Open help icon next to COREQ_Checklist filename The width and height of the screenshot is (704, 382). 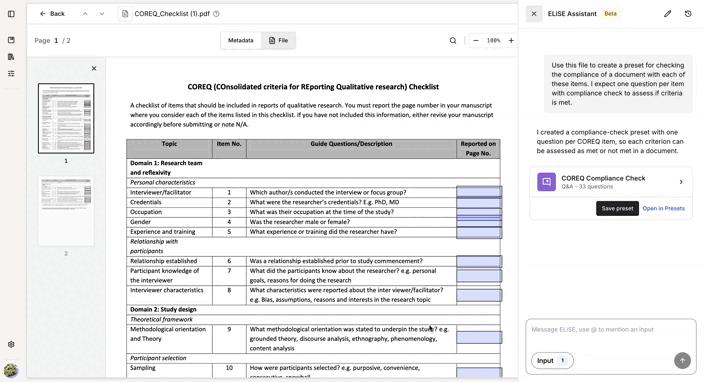tap(216, 14)
